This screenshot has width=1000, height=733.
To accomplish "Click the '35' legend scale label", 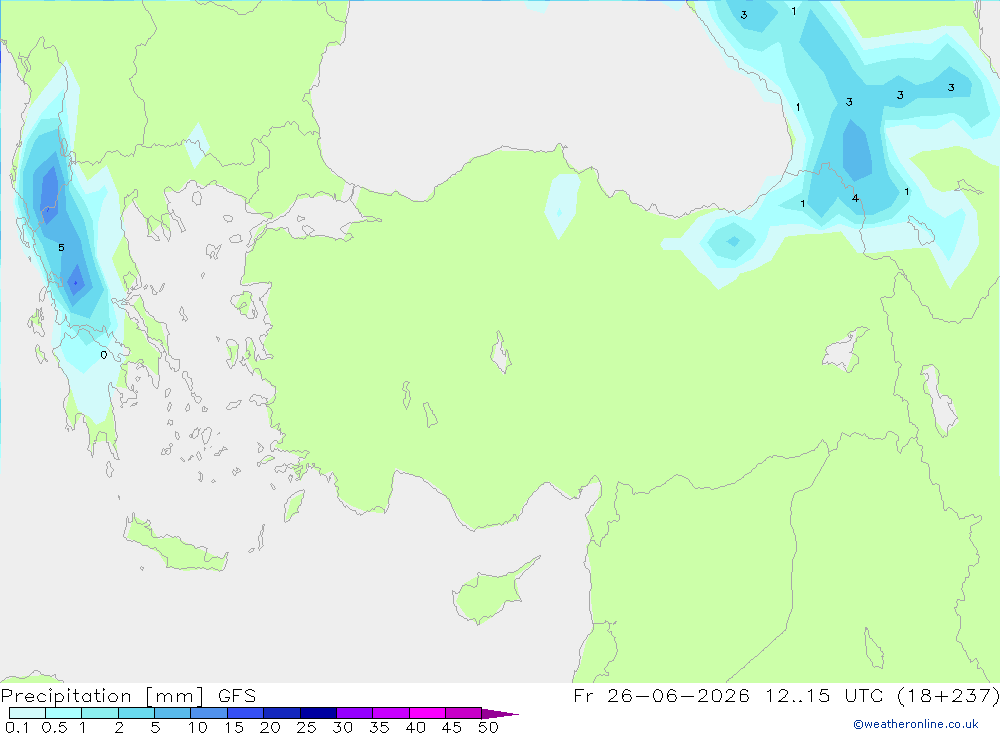I will coord(379,727).
